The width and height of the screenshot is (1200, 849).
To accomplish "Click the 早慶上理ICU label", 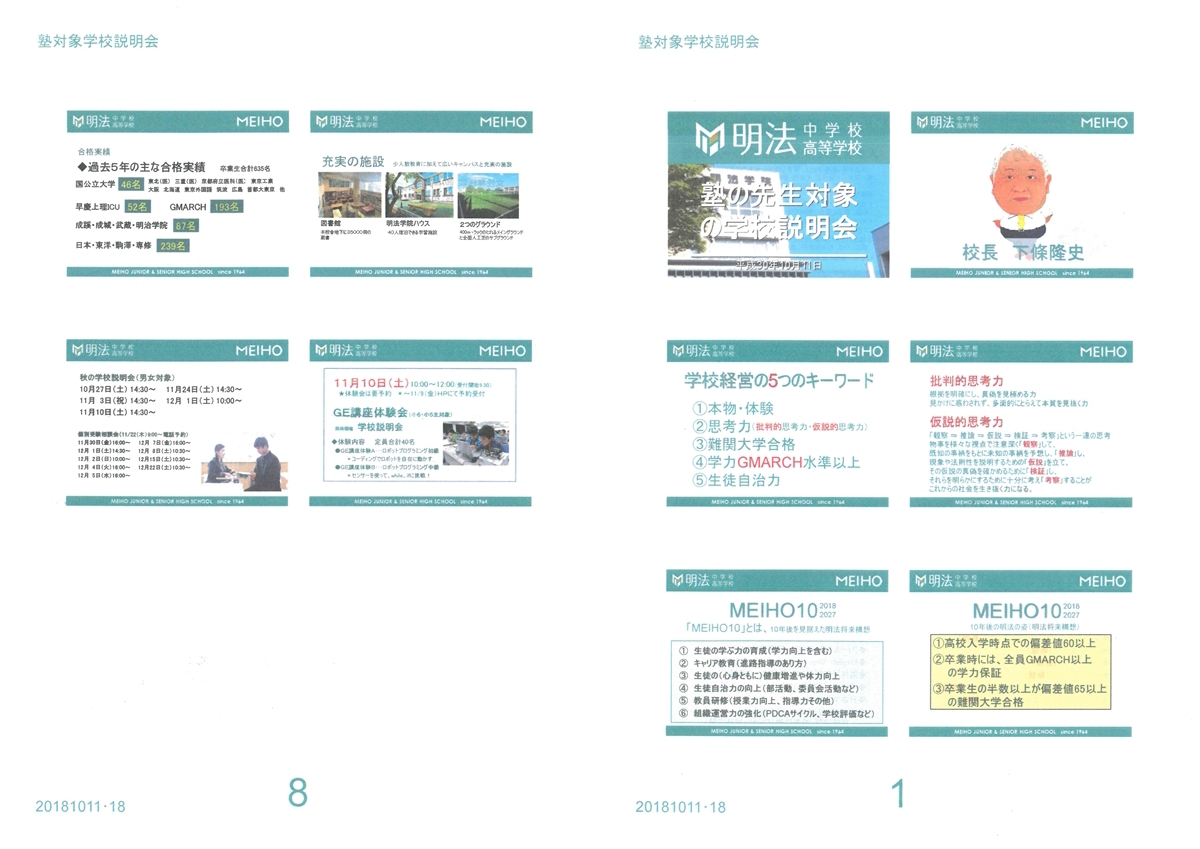I will click(x=99, y=206).
